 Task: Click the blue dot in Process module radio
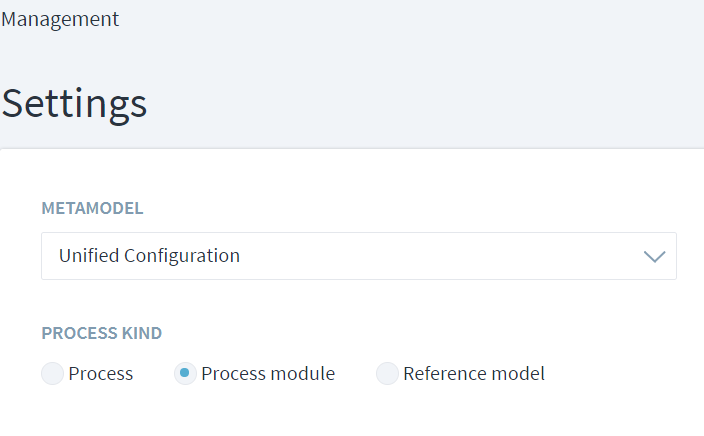click(x=185, y=374)
